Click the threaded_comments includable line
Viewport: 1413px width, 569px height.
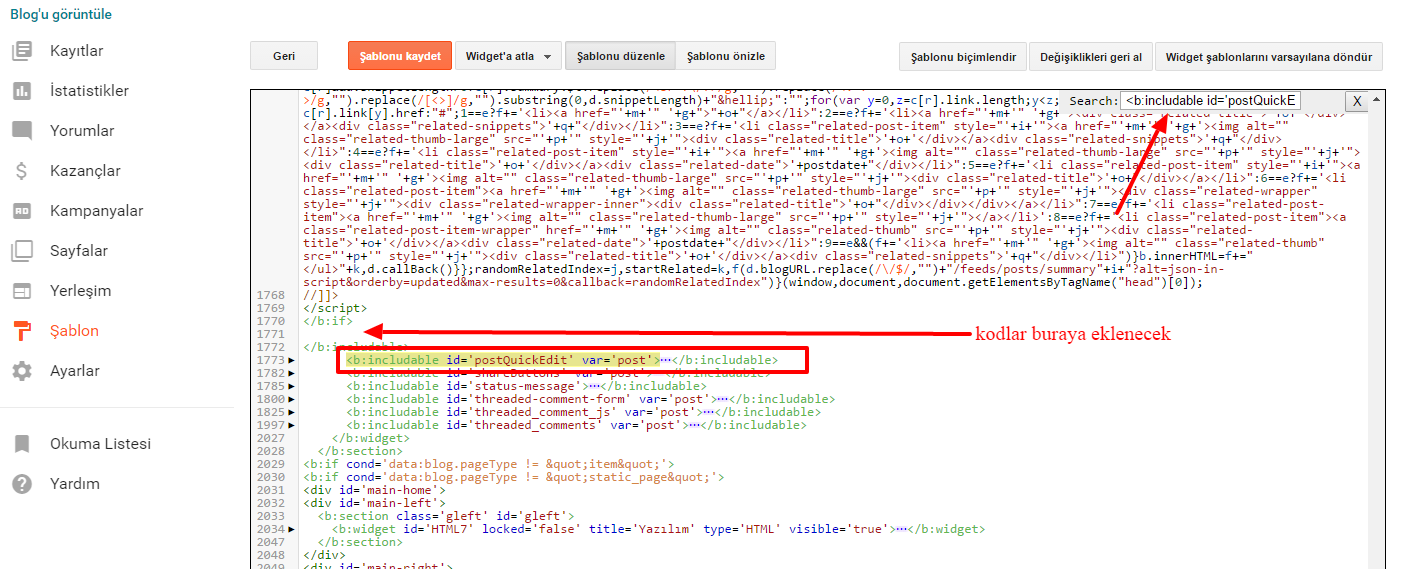(x=576, y=425)
